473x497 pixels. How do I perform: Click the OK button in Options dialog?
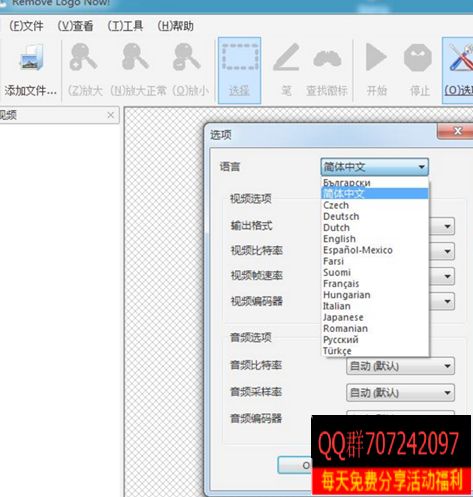tap(295, 465)
